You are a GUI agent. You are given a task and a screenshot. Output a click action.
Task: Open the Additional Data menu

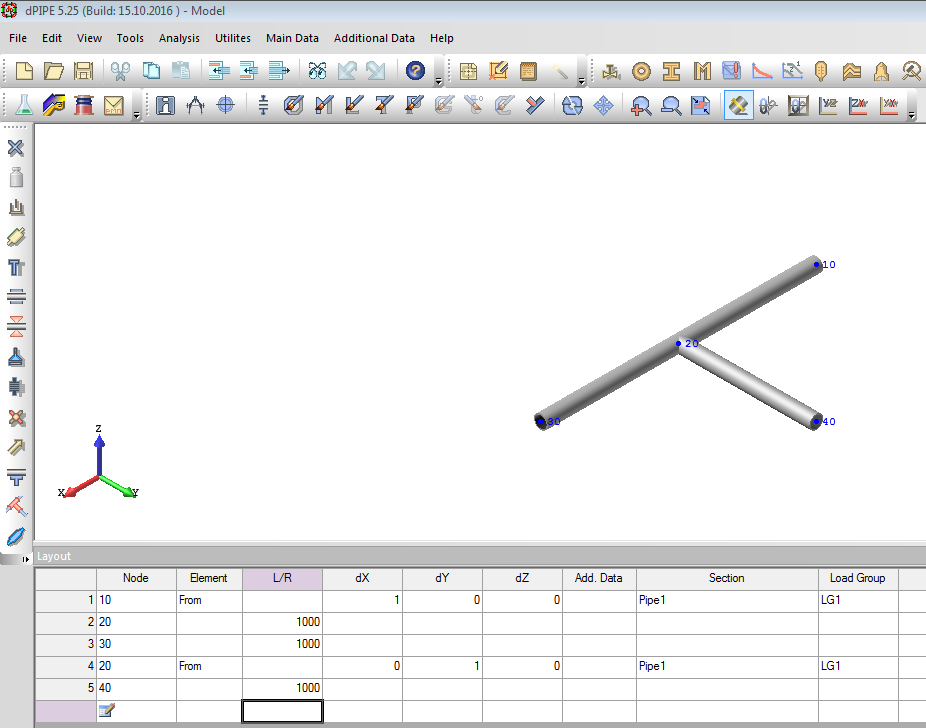click(374, 38)
